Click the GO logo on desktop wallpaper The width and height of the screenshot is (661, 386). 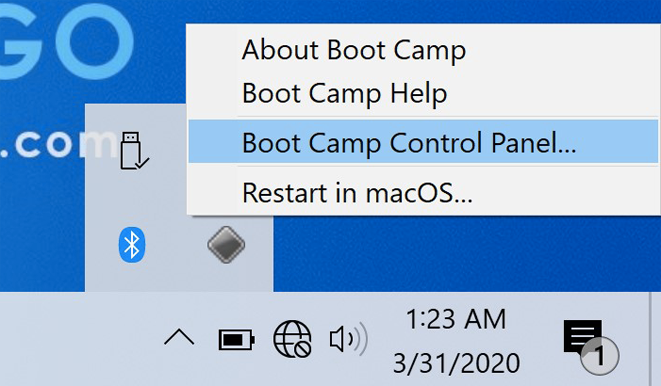click(67, 40)
